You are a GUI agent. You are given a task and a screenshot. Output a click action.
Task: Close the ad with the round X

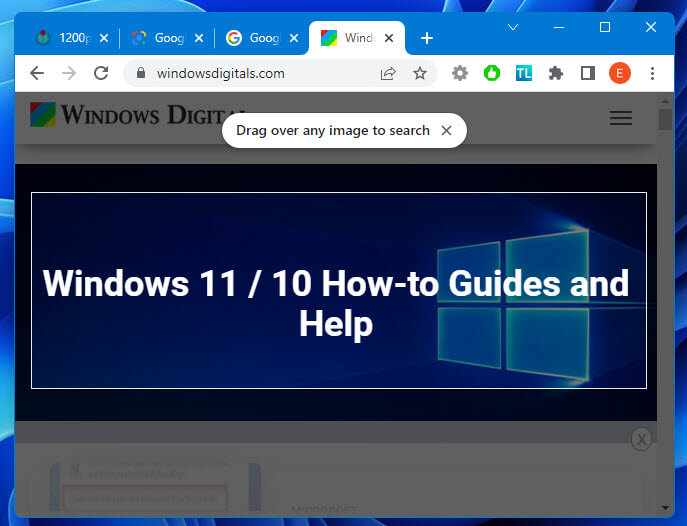pyautogui.click(x=641, y=439)
